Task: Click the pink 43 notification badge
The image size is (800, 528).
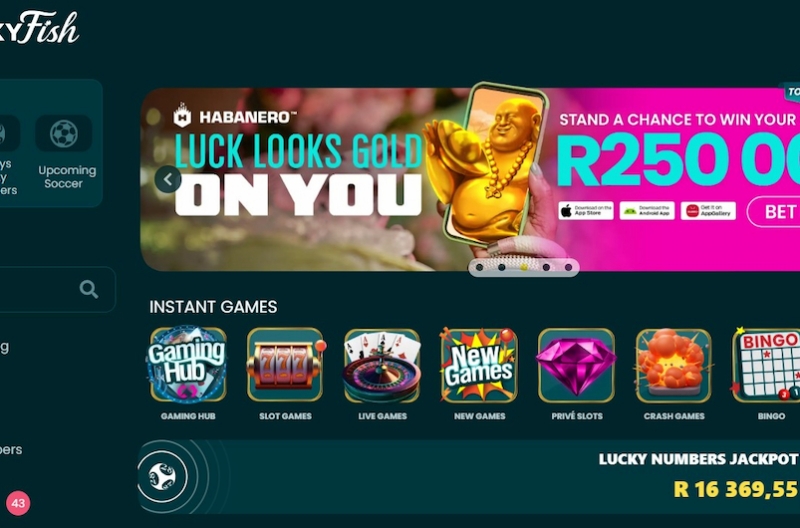Action: tap(18, 503)
